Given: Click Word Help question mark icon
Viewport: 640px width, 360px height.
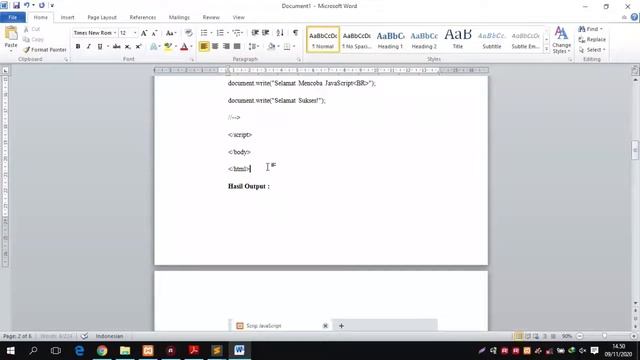Looking at the screenshot, I should pyautogui.click(x=634, y=17).
